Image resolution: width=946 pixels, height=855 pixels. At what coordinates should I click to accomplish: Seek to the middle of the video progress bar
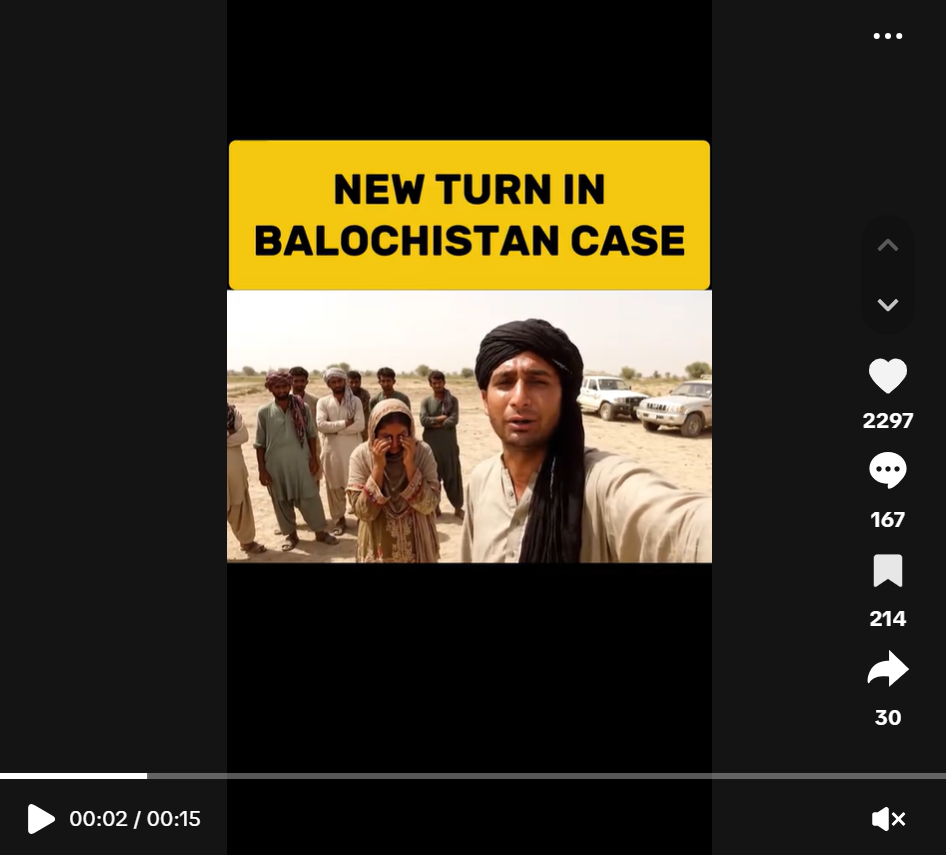(473, 776)
